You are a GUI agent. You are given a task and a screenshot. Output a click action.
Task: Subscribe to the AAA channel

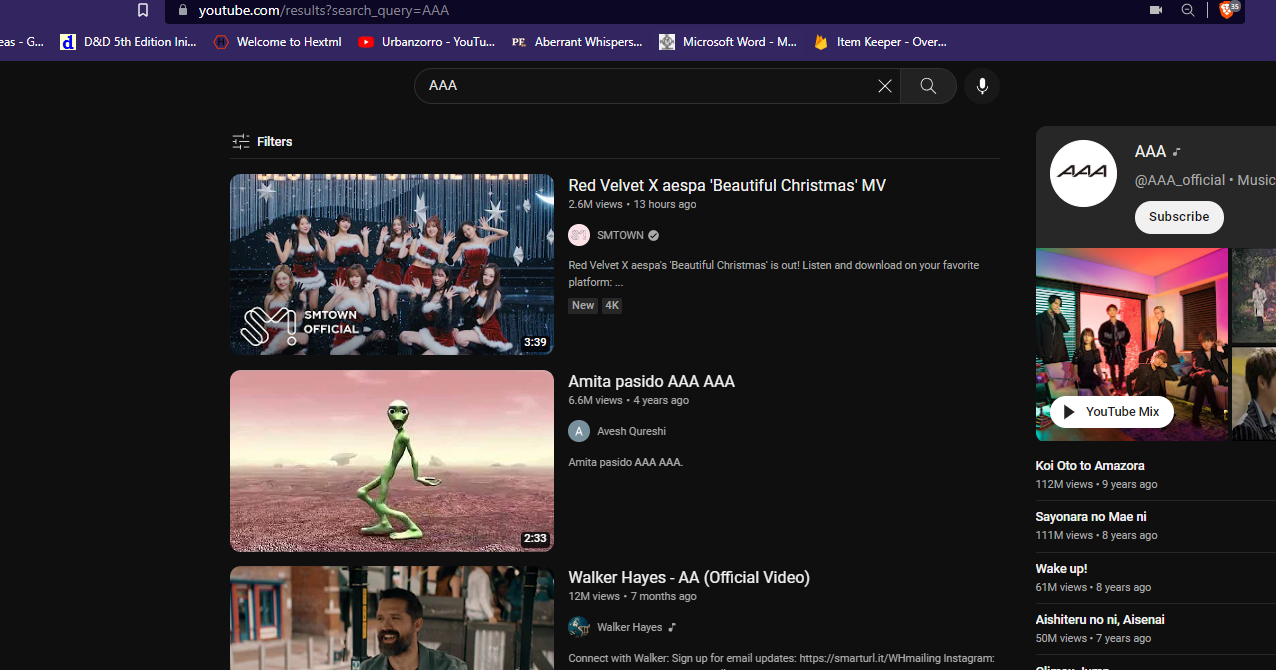click(1178, 217)
